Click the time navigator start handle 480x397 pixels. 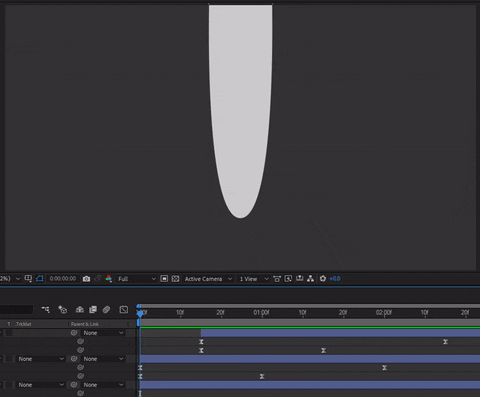click(138, 306)
